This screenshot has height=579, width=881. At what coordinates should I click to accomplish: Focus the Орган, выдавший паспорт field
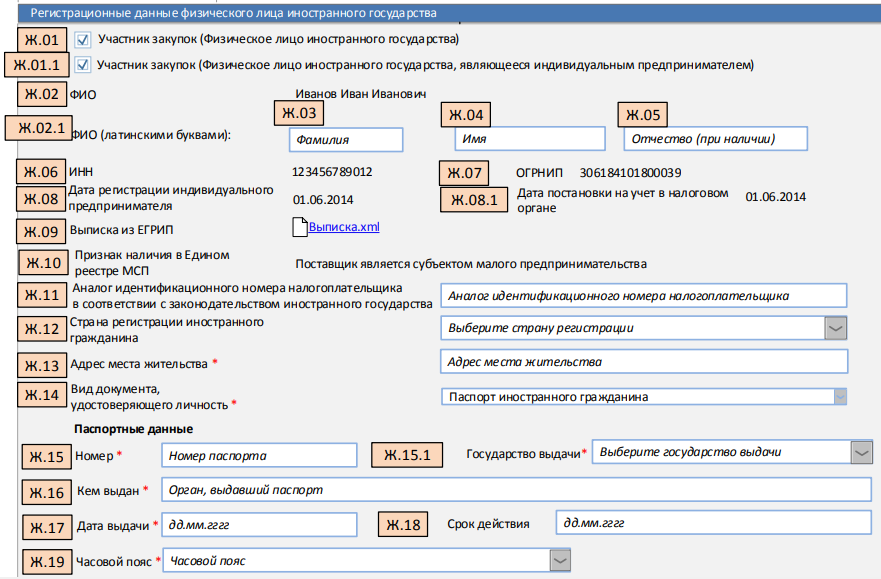pos(517,490)
